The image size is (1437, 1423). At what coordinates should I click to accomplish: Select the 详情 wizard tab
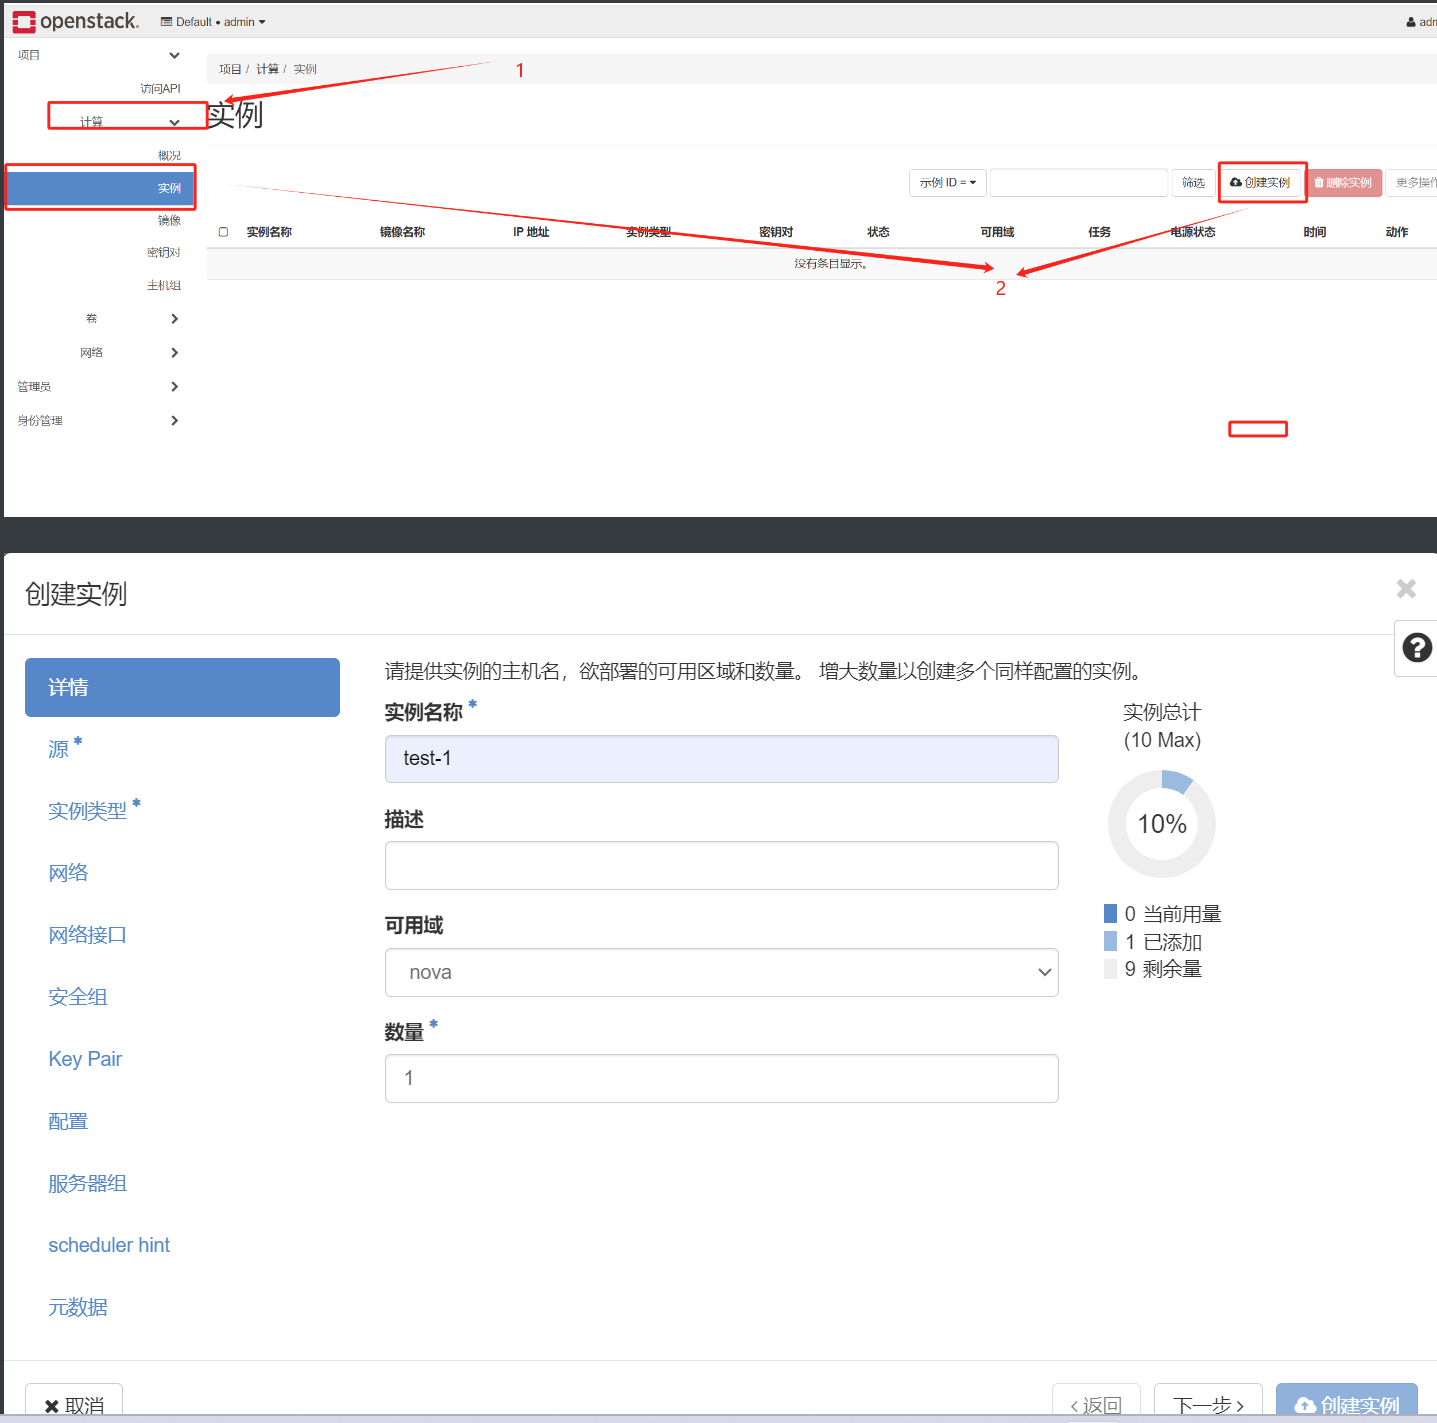pos(182,687)
